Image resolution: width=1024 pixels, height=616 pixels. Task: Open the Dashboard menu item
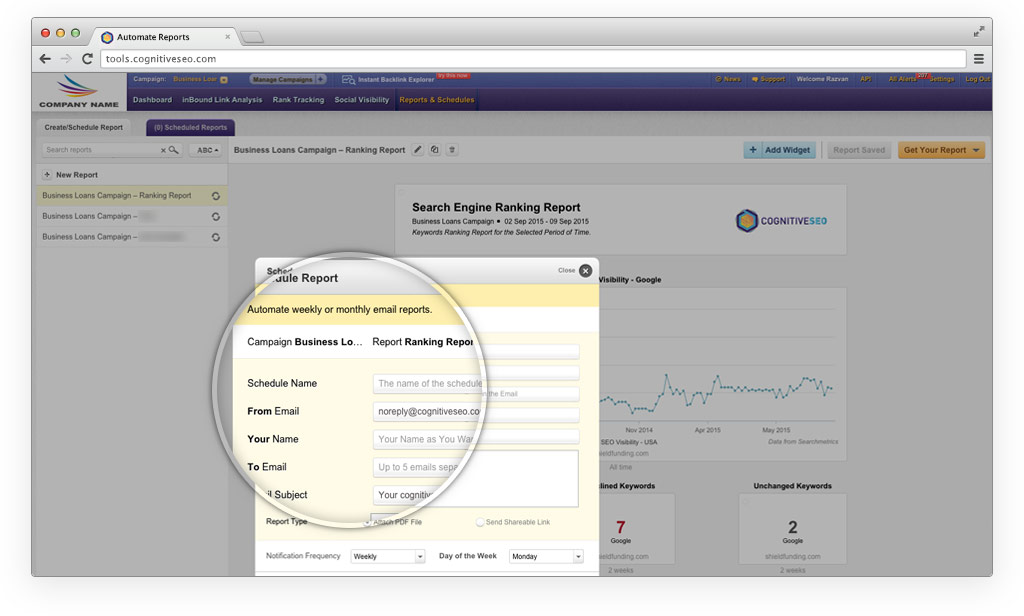tap(152, 100)
